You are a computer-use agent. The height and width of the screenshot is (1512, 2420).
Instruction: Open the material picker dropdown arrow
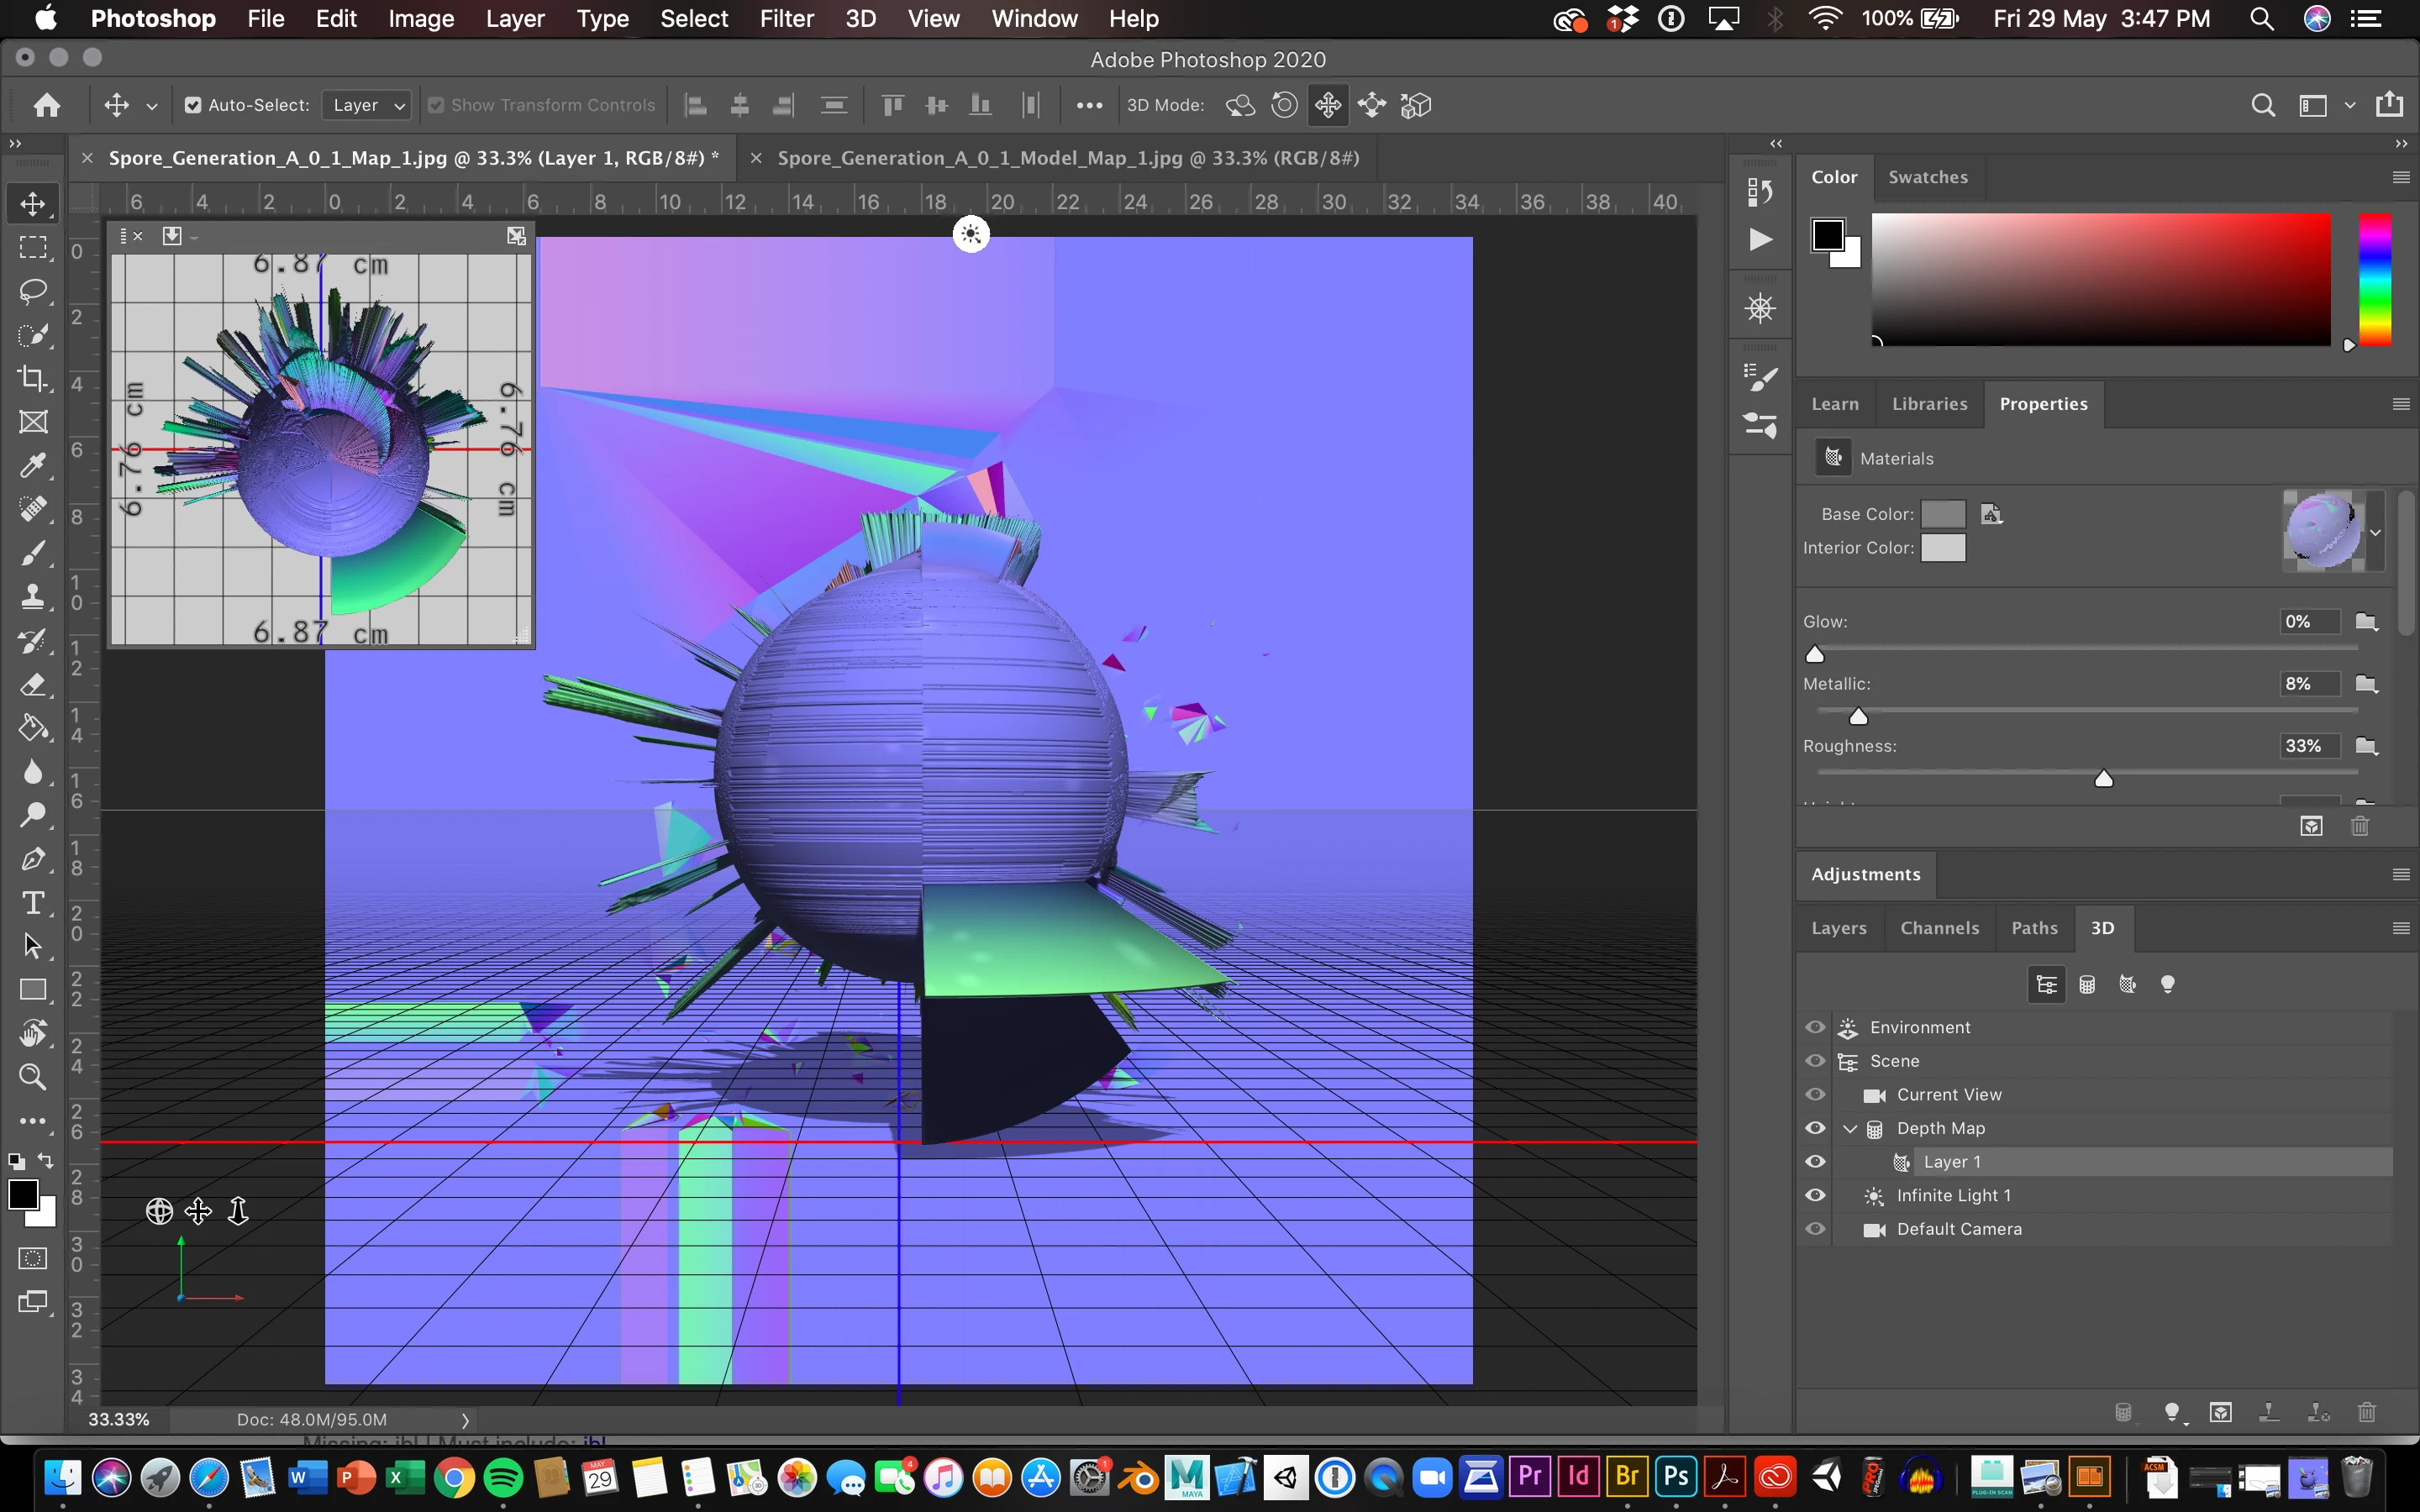[x=2375, y=532]
